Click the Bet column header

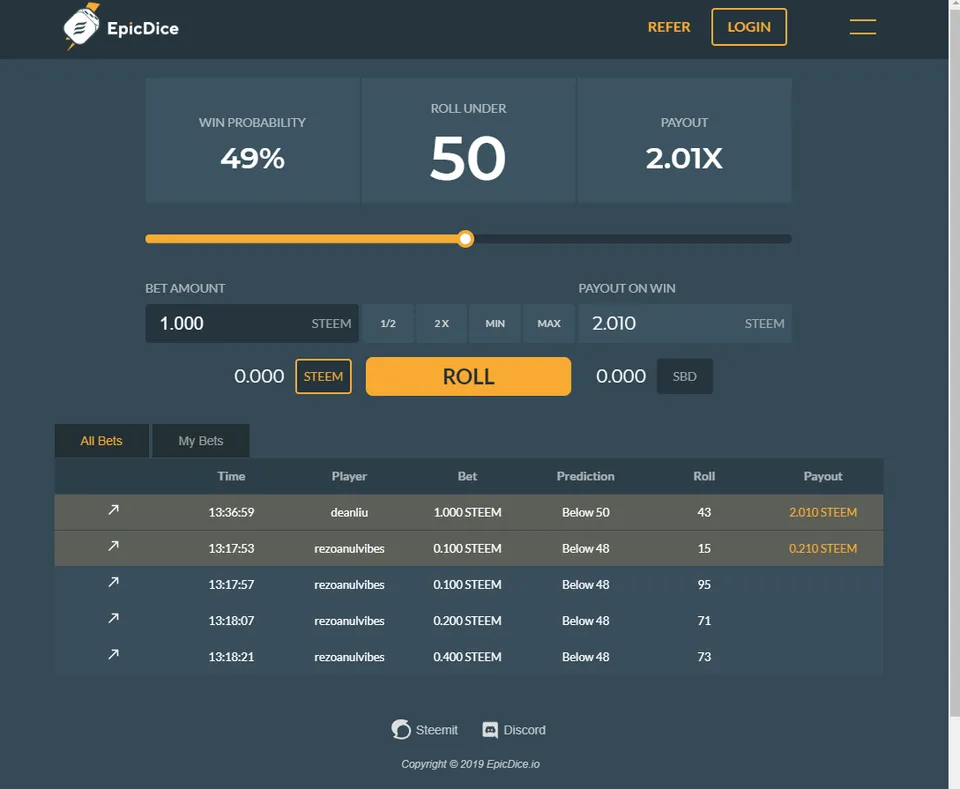(467, 476)
